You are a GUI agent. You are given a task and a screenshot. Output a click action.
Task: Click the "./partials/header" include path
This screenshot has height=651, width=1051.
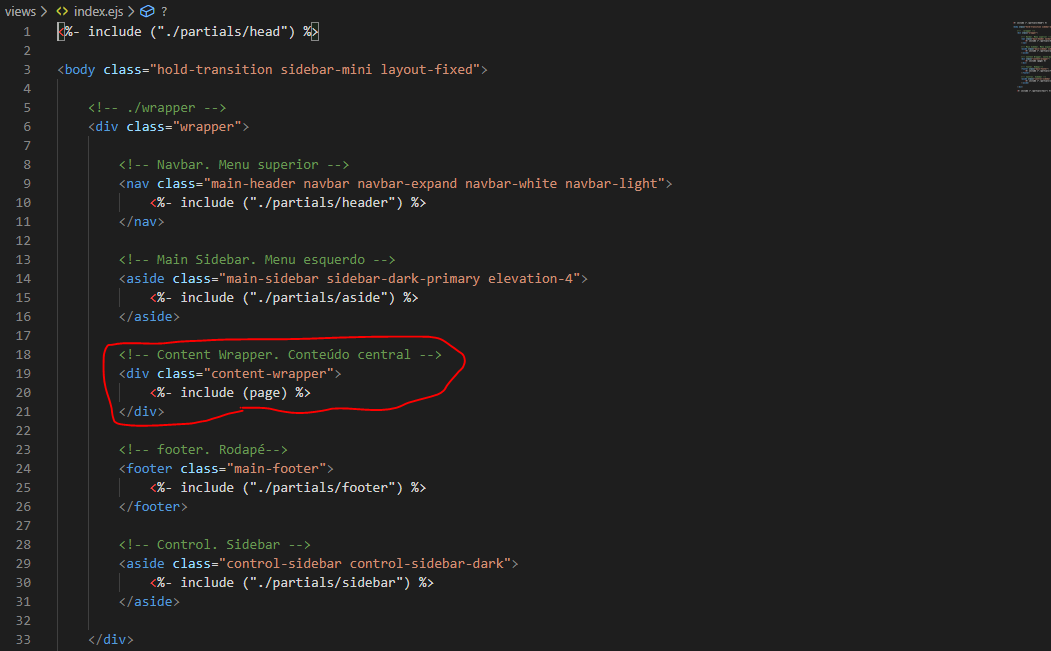click(x=322, y=202)
